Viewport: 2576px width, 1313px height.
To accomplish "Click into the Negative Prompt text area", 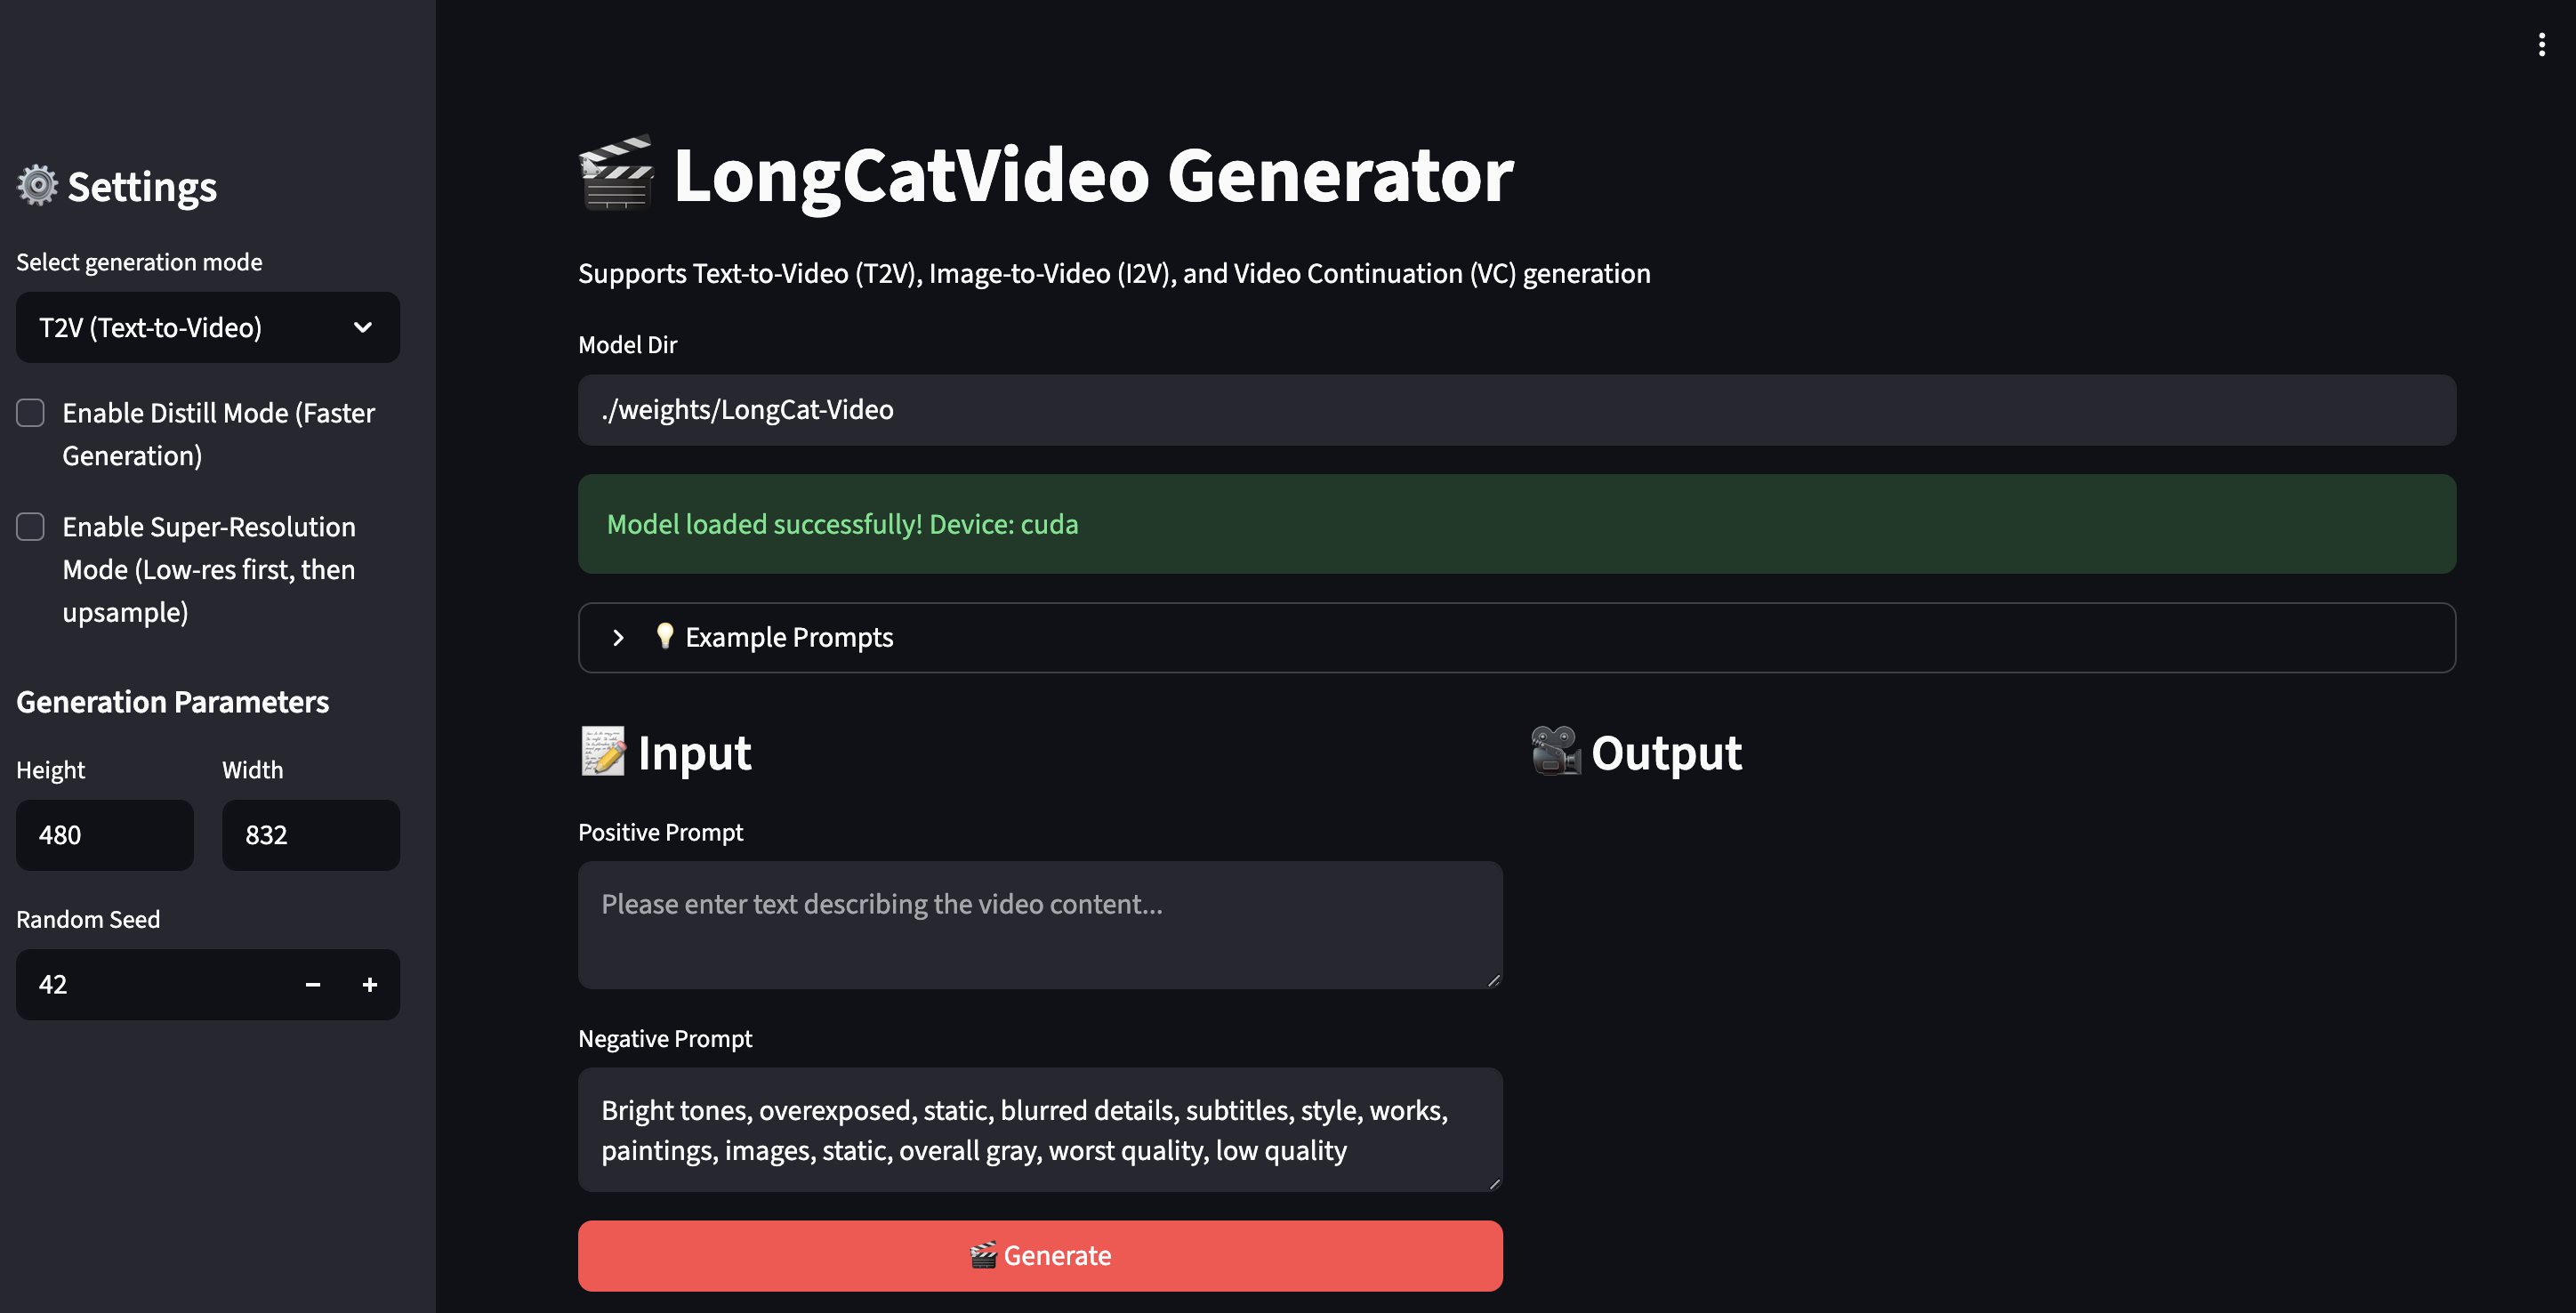I will coord(1040,1130).
